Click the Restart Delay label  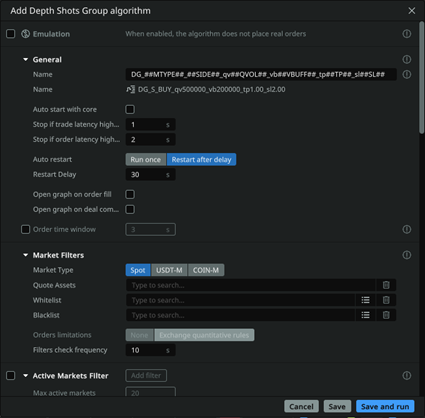tap(54, 174)
